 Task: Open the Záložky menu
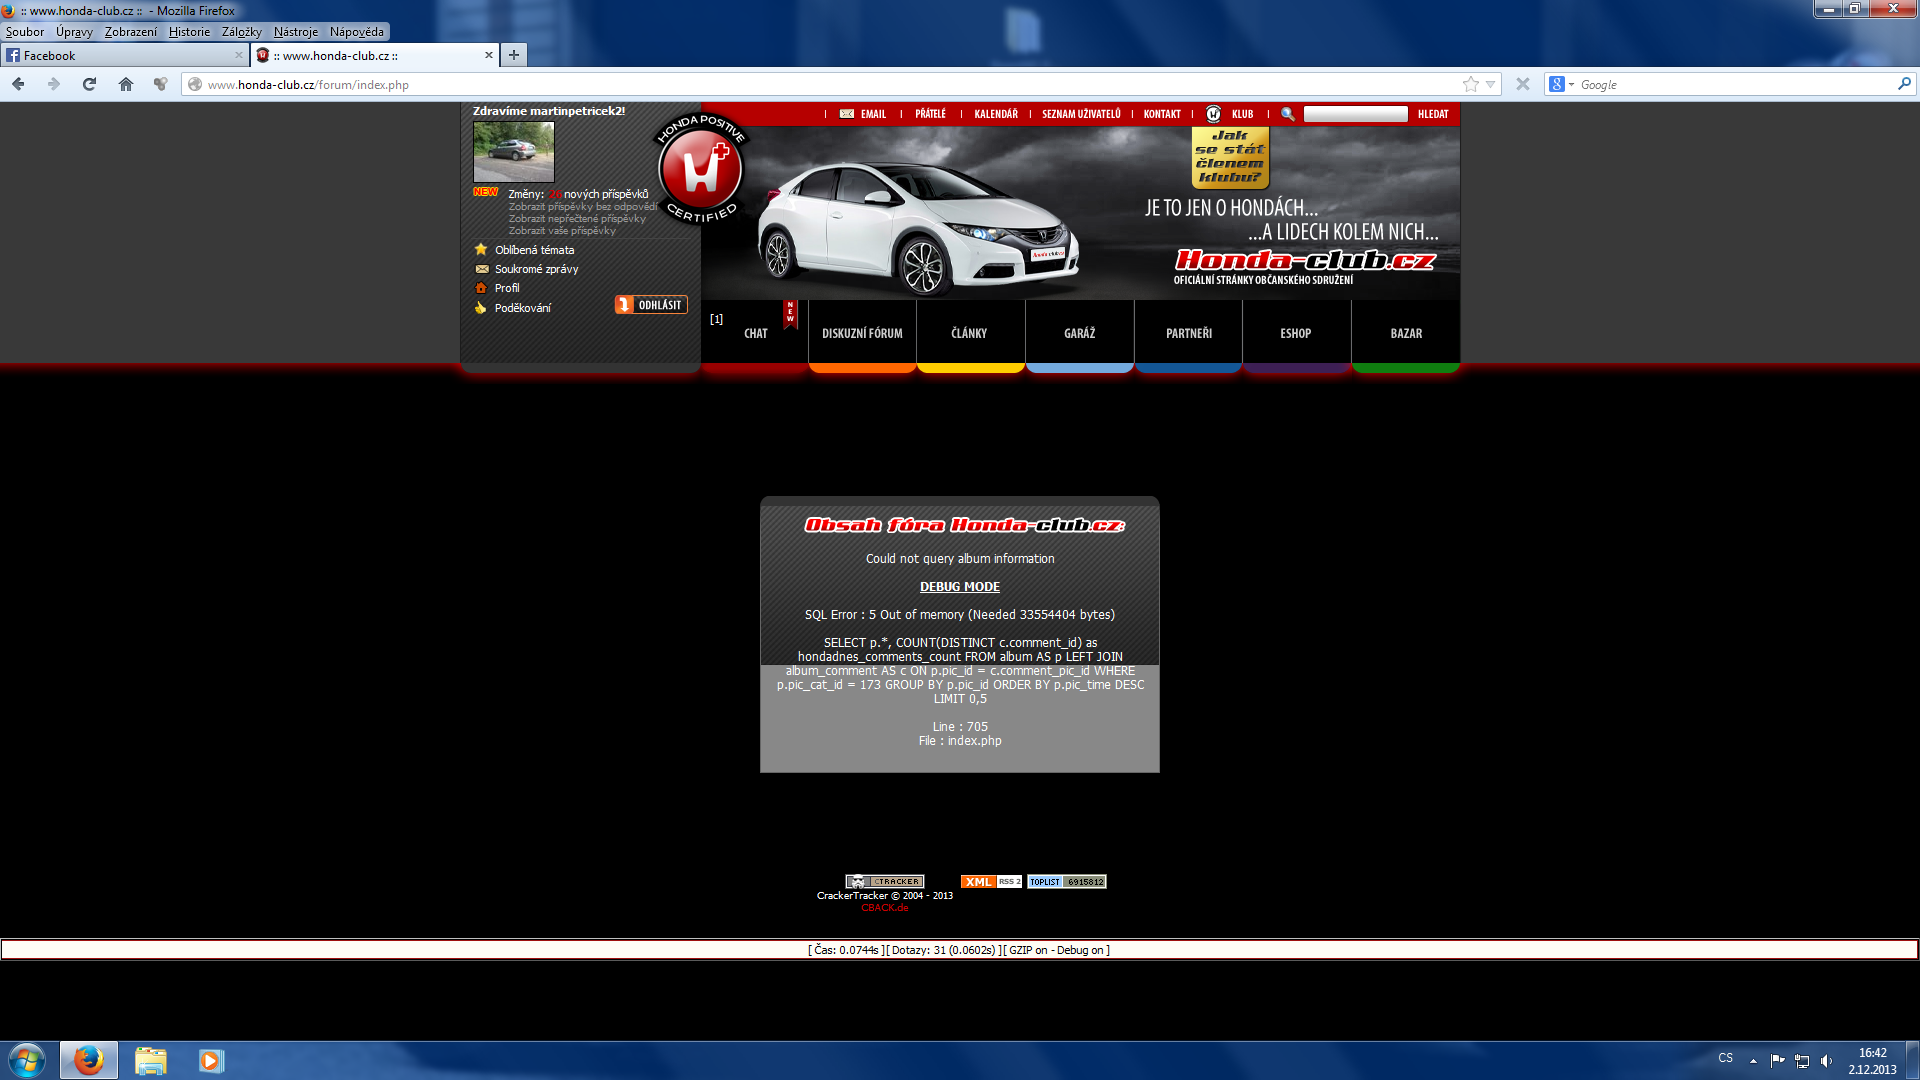(241, 32)
